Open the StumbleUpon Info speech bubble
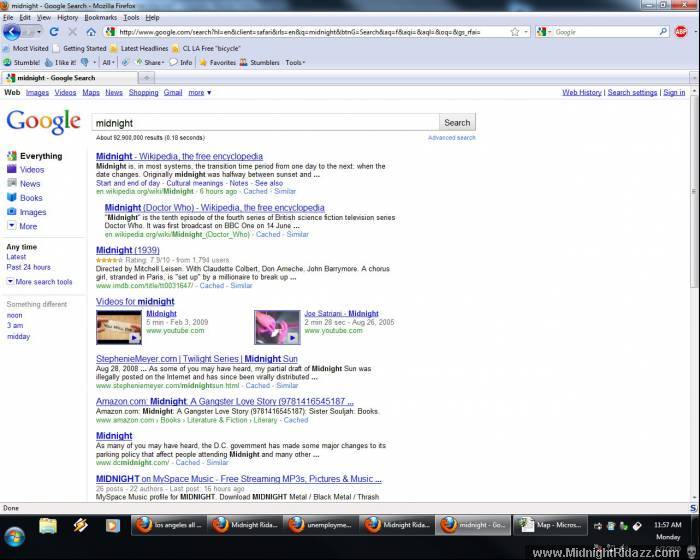The image size is (700, 560). (180, 63)
